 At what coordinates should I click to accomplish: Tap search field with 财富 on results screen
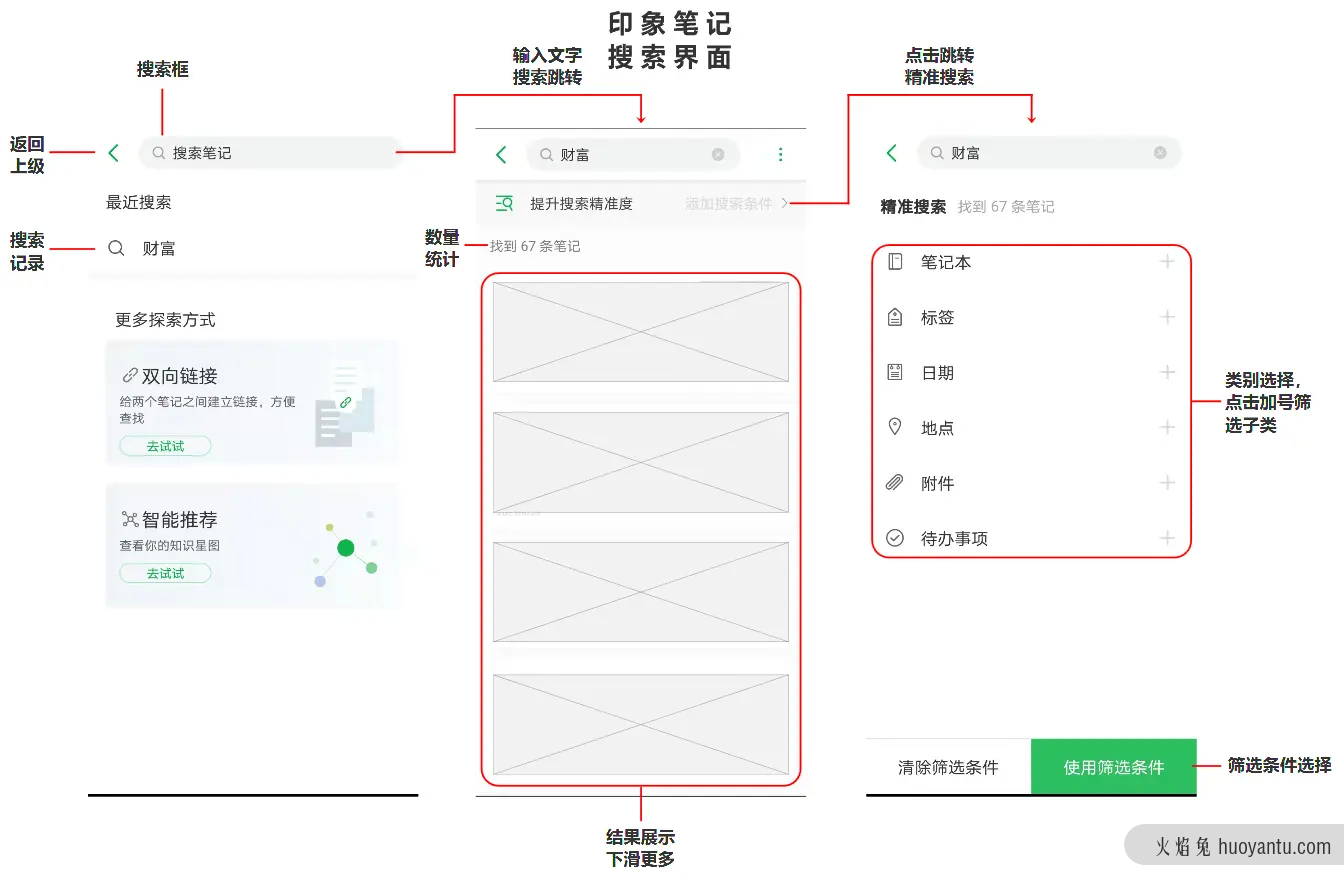(x=633, y=154)
